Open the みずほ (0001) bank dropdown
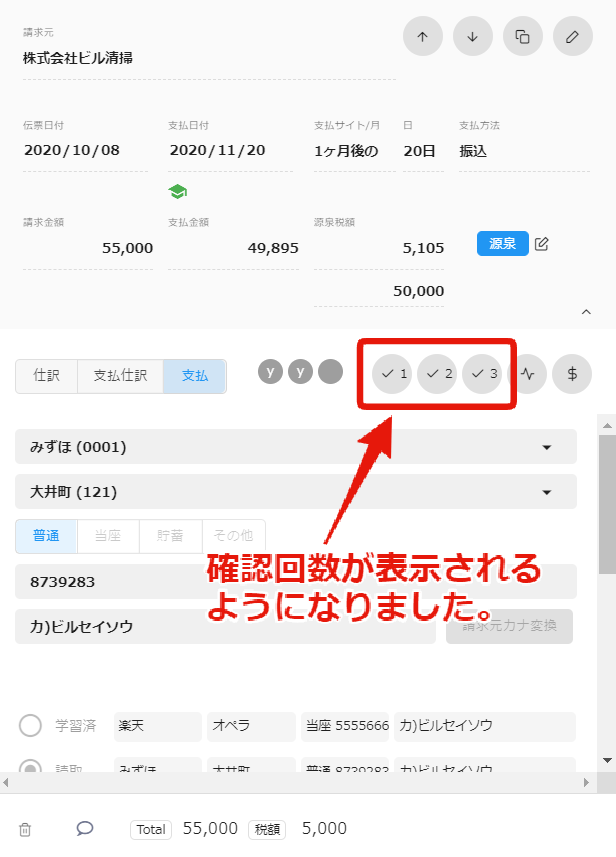This screenshot has height=857, width=616. coord(296,447)
